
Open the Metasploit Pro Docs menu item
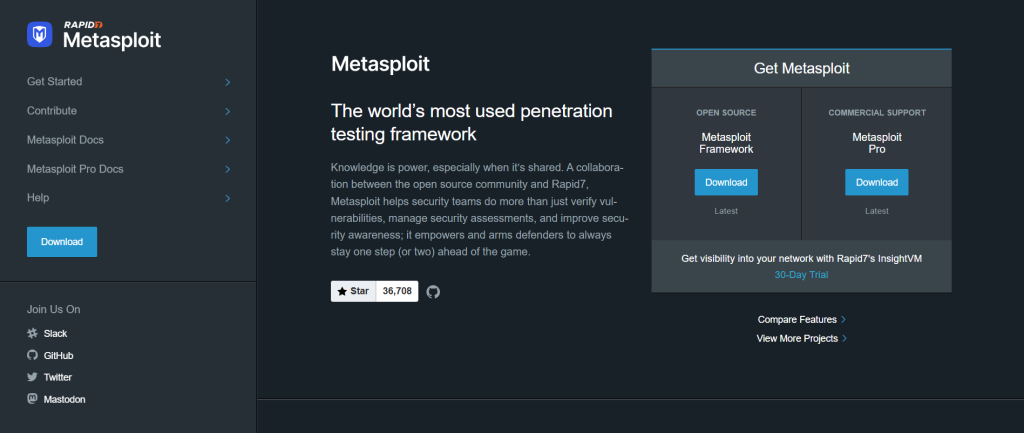pos(75,169)
